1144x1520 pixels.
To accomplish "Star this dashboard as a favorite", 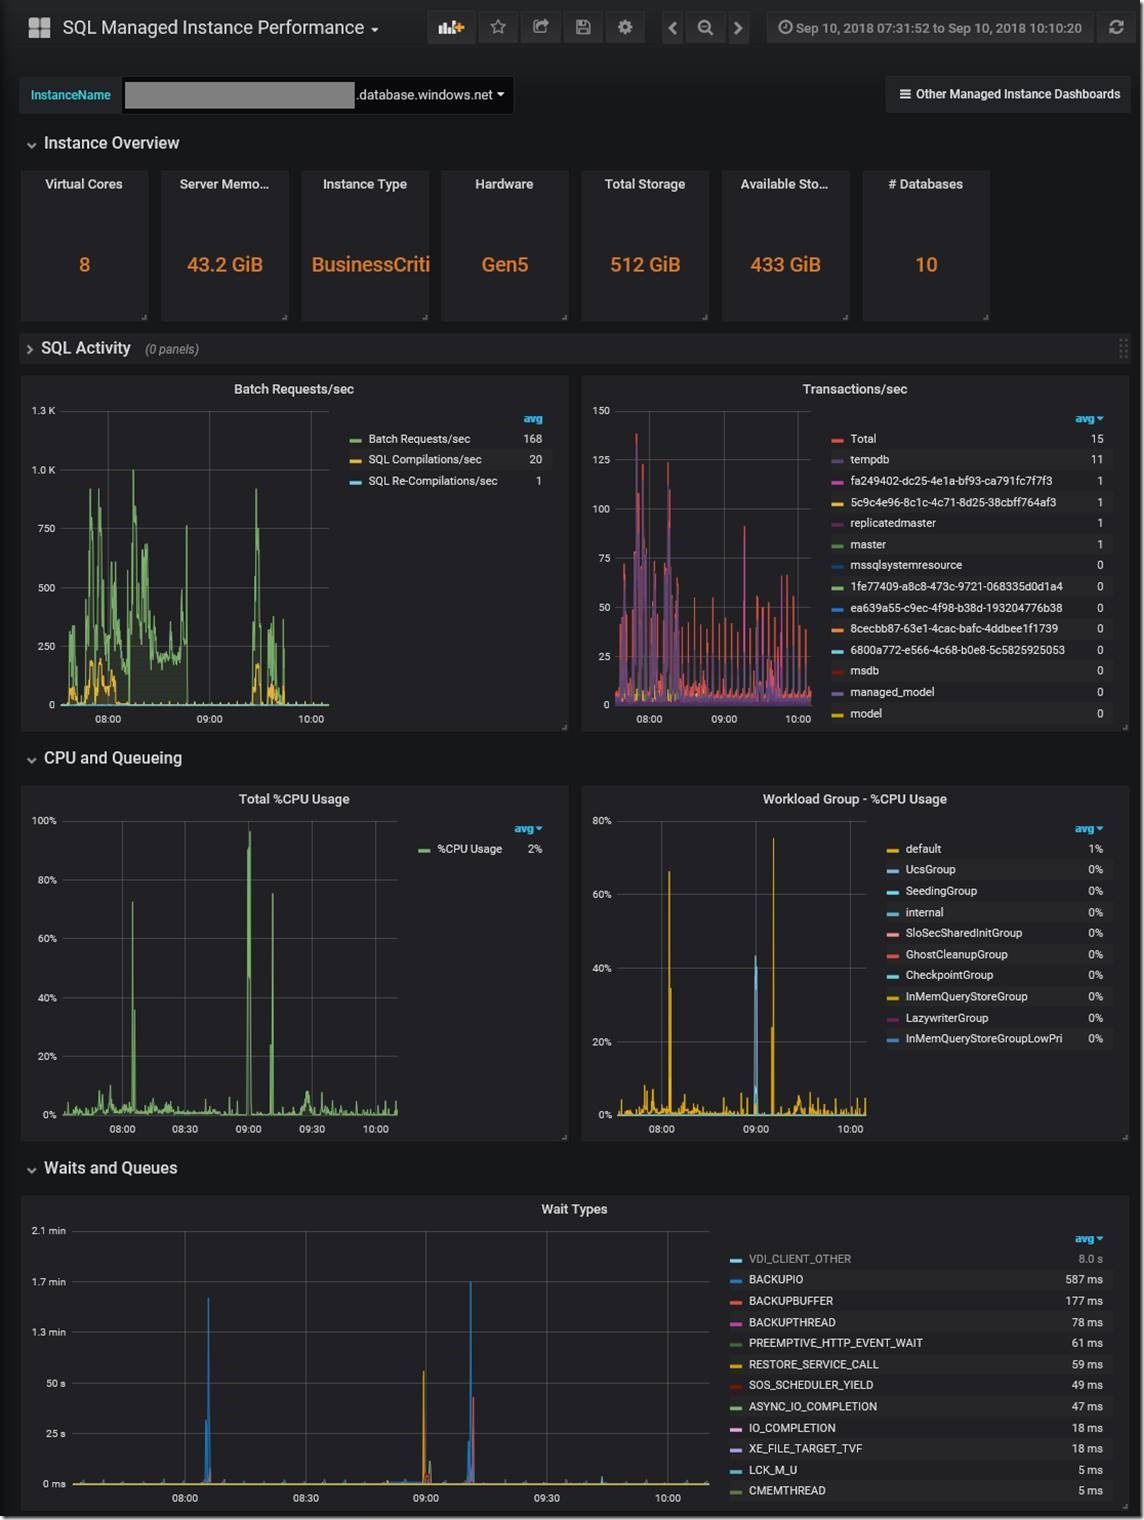I will 498,27.
